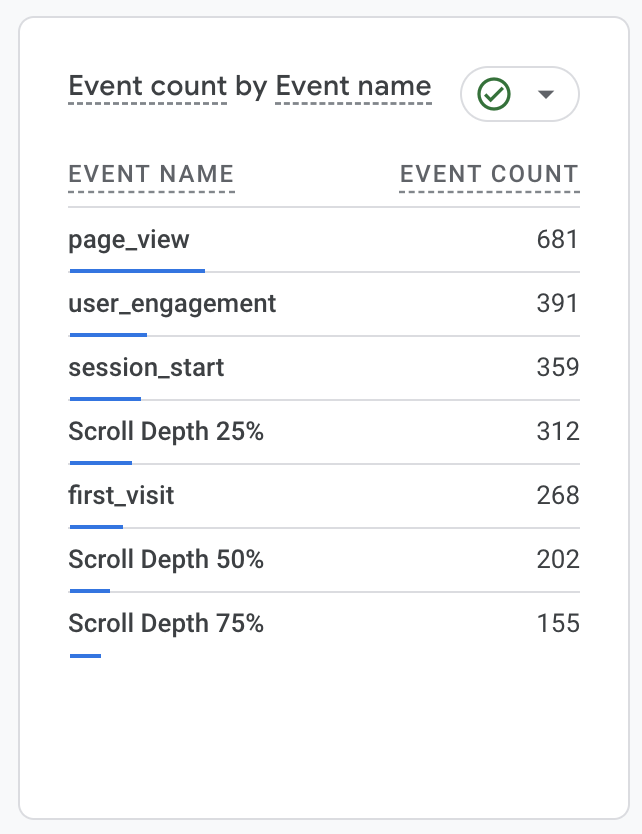Viewport: 642px width, 834px height.
Task: Click the blue bar under page_view
Action: pyautogui.click(x=137, y=270)
